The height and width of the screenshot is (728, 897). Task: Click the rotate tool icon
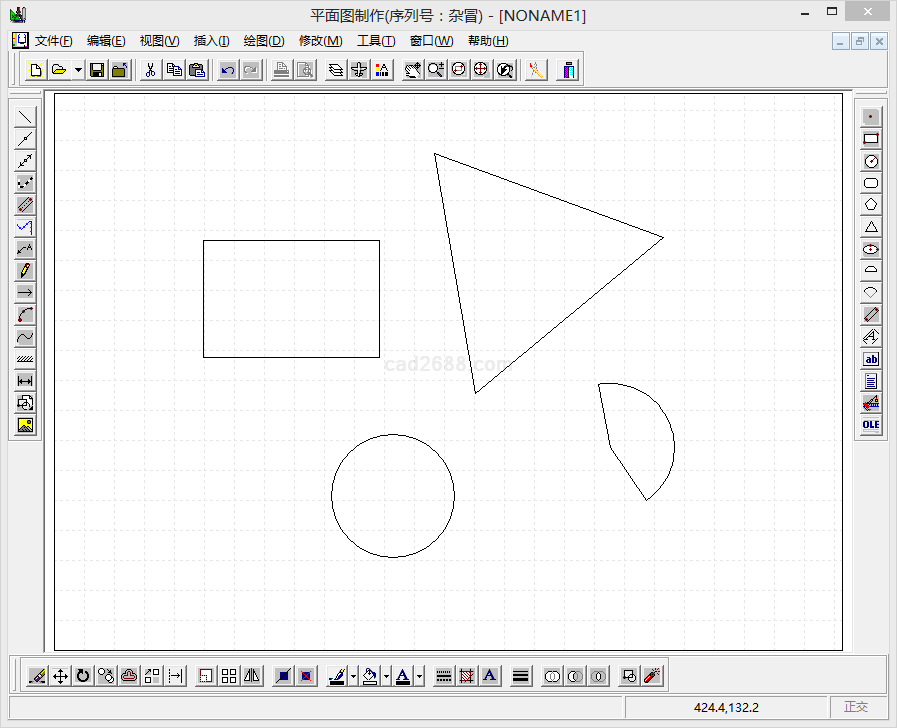pos(83,676)
